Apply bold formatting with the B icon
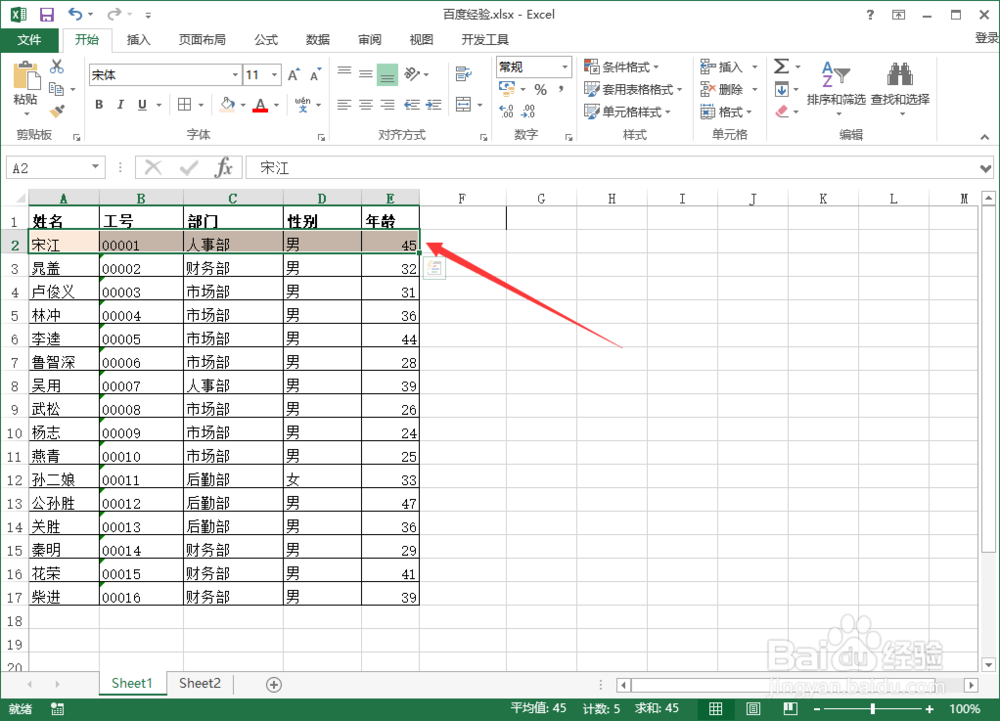The image size is (1000, 721). click(98, 104)
